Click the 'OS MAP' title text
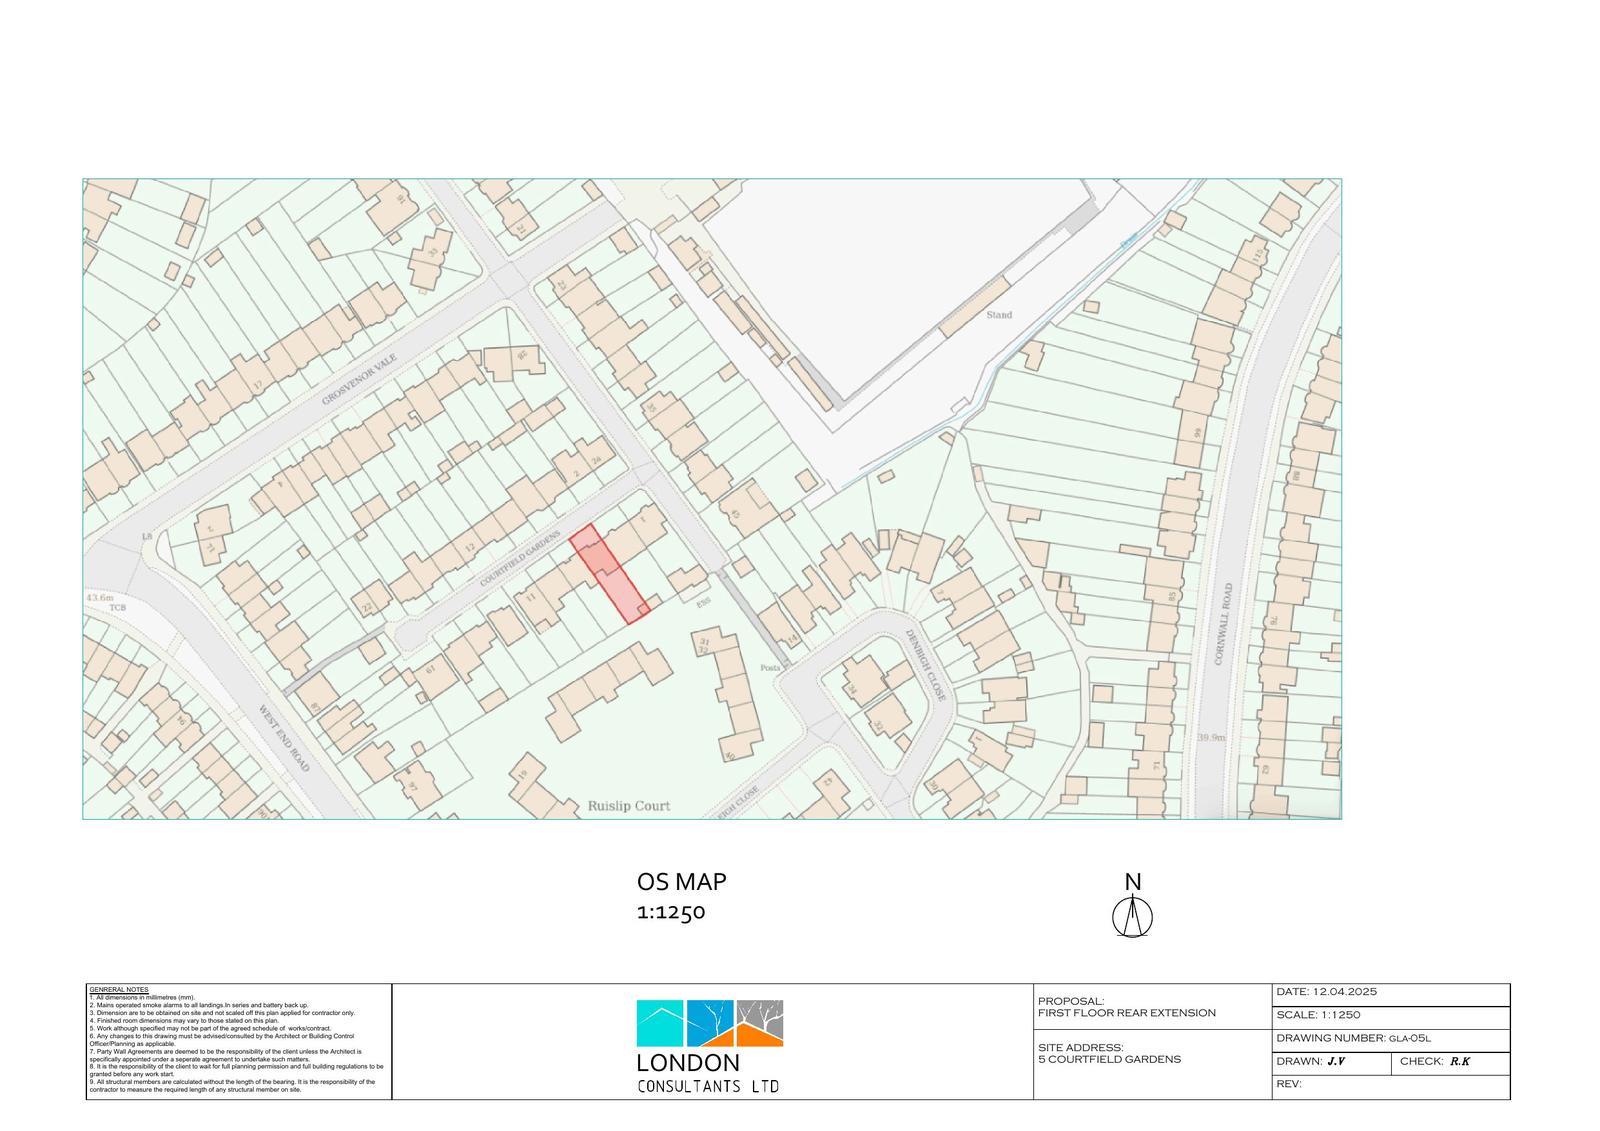 (681, 882)
